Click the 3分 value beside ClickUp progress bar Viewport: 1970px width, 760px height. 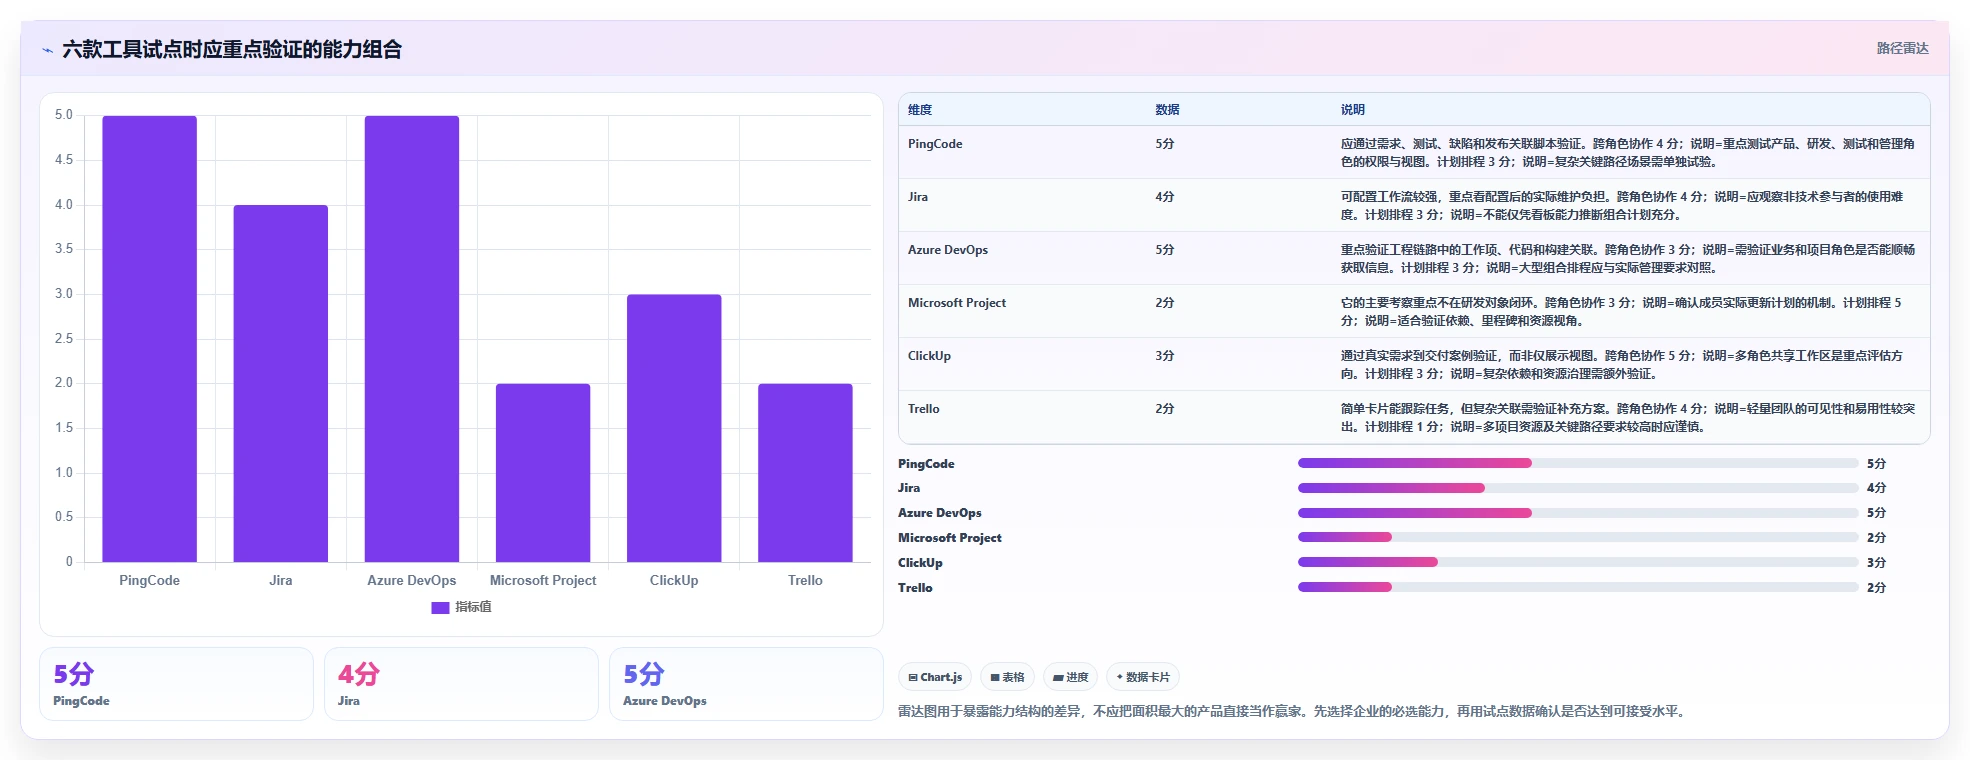(x=1876, y=563)
